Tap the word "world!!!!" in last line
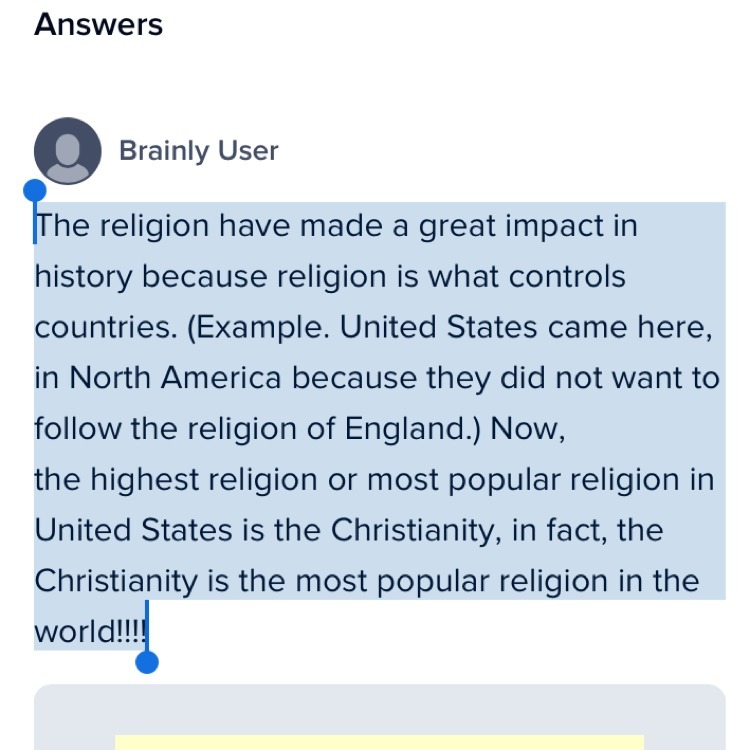 click(90, 631)
